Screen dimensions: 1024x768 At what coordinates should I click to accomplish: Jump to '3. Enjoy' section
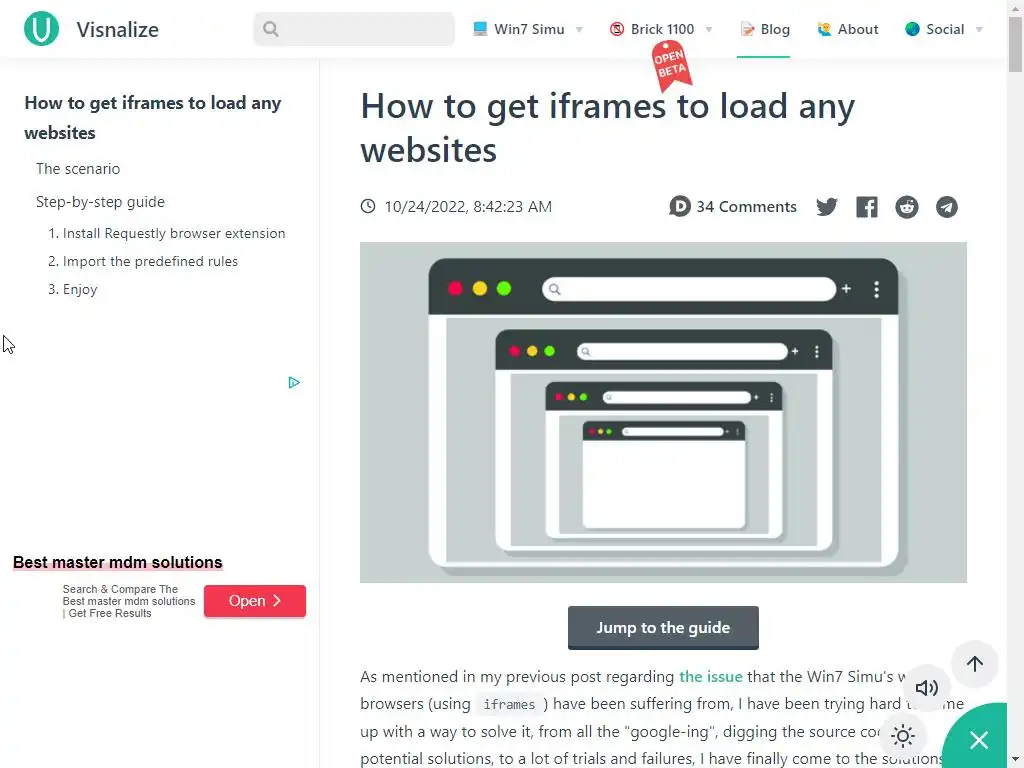[72, 289]
